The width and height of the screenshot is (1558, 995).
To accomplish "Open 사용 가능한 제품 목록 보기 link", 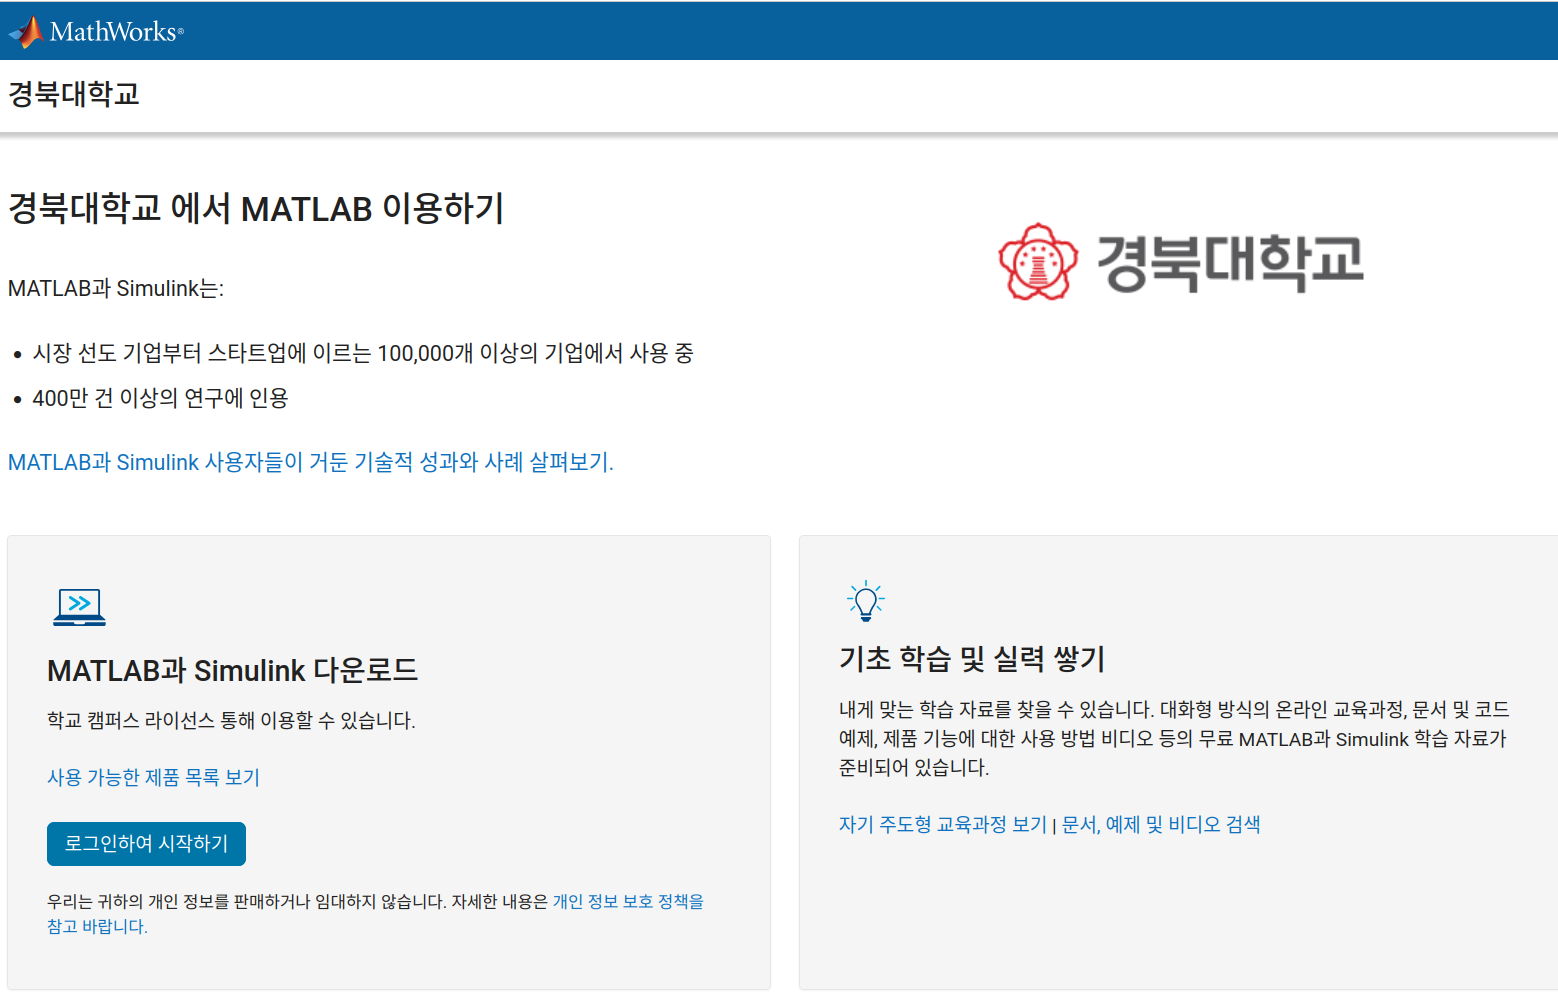I will pyautogui.click(x=154, y=777).
